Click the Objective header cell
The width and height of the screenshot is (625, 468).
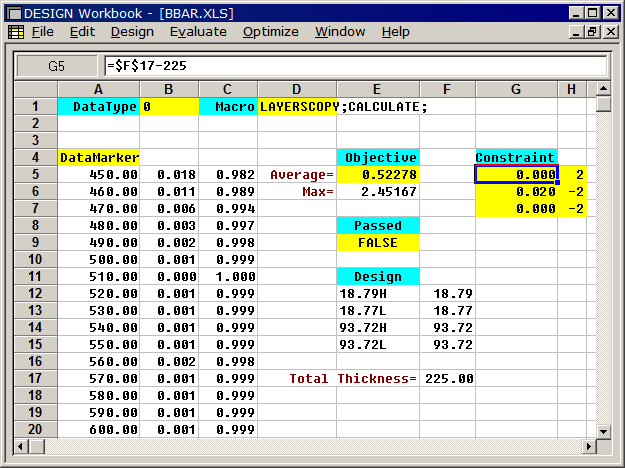378,157
